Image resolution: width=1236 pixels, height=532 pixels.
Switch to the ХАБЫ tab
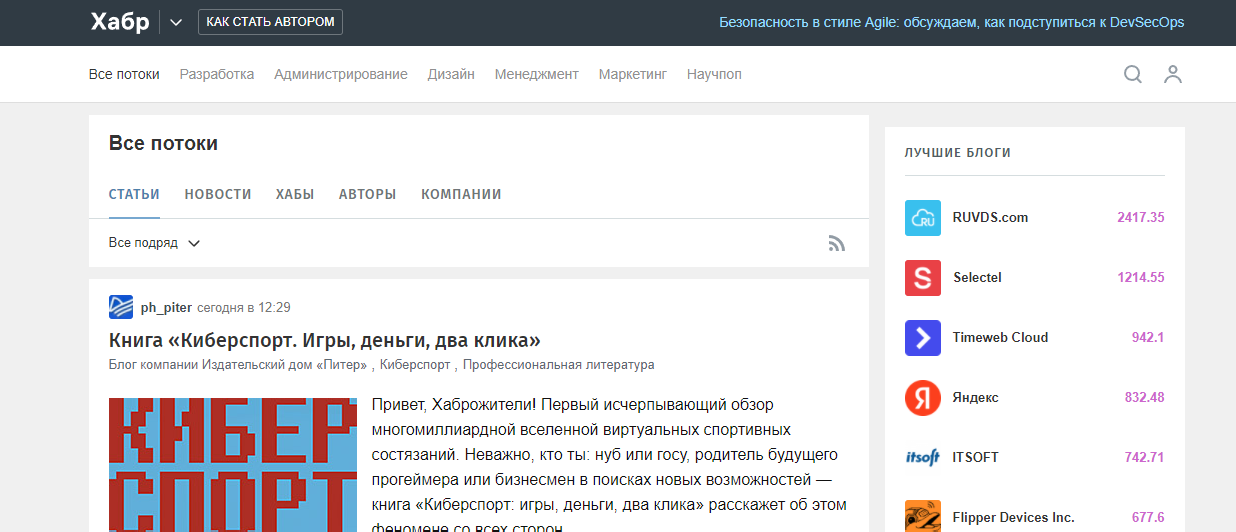point(295,194)
